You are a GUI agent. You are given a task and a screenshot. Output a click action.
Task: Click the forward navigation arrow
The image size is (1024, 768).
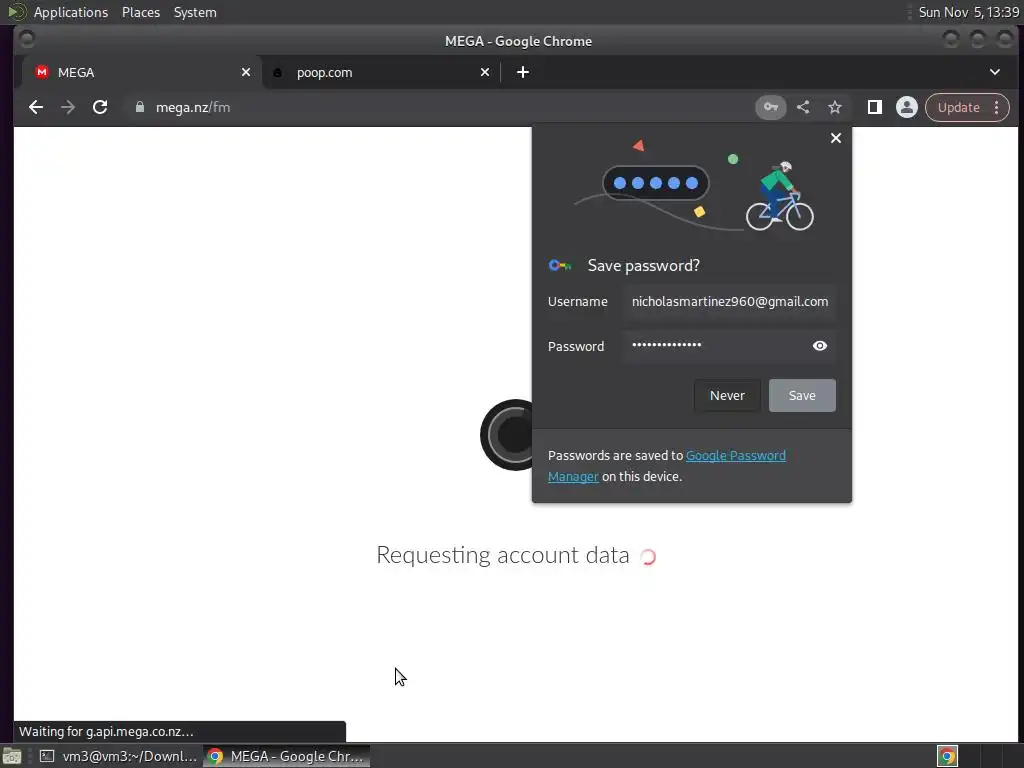click(68, 107)
